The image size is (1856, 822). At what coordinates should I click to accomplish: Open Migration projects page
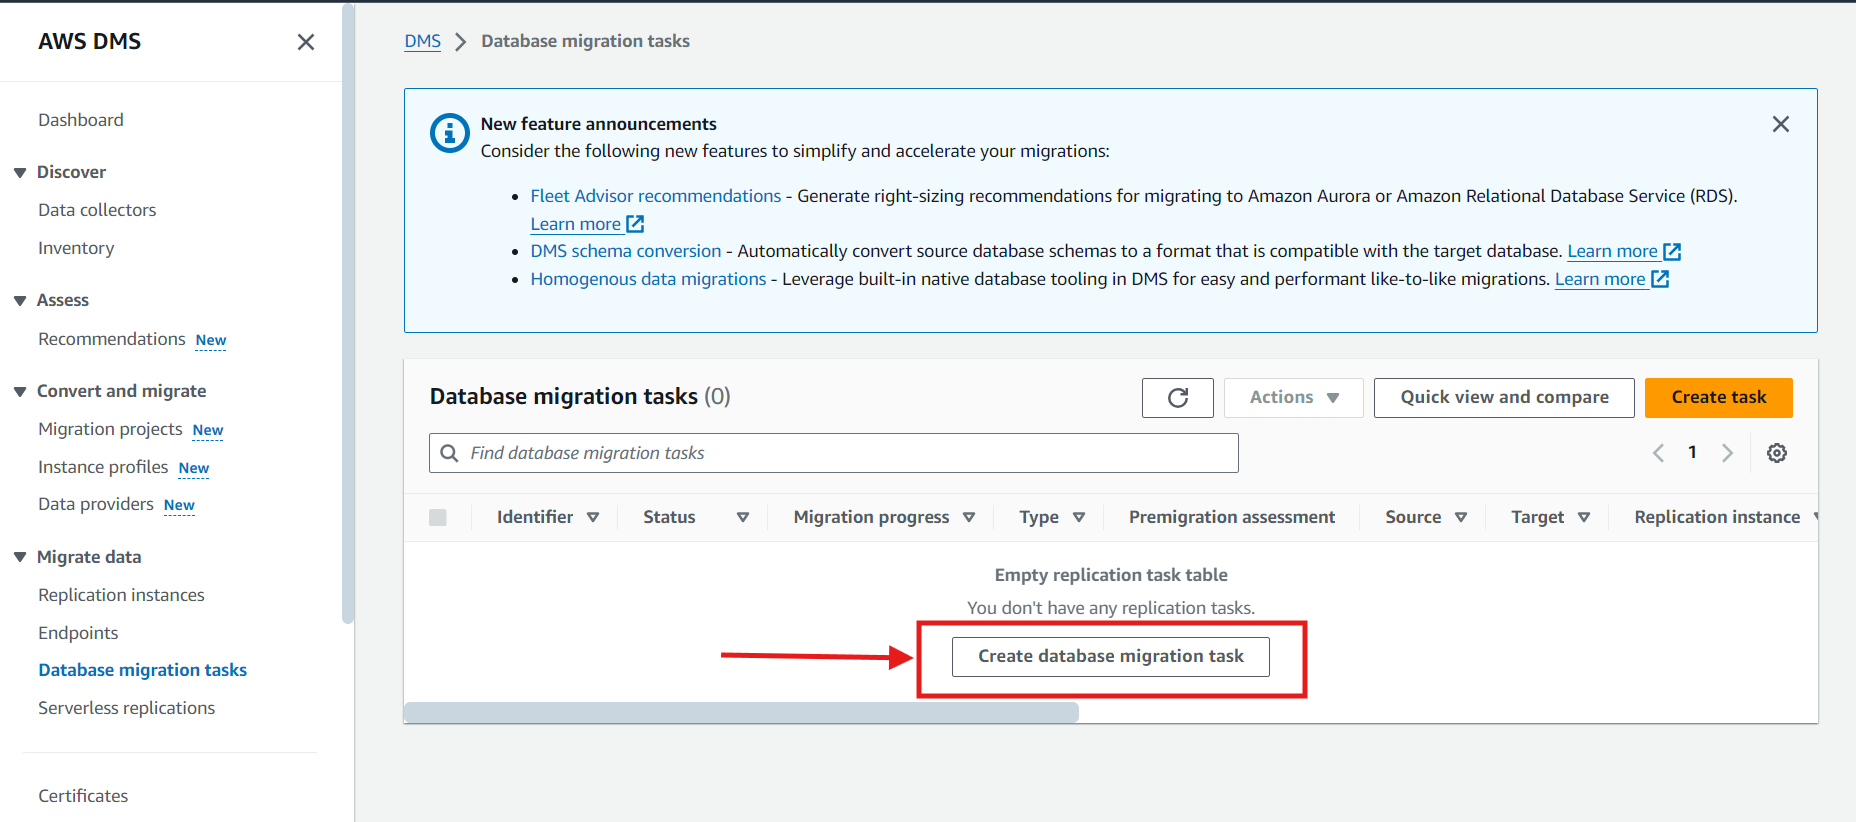pos(110,429)
